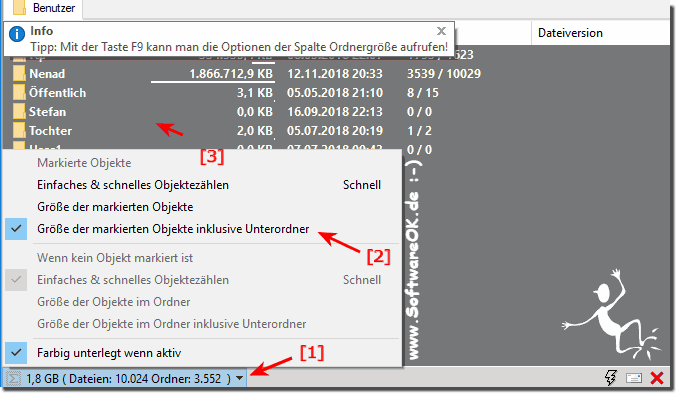Select the Benutzer tab
Image resolution: width=677 pixels, height=394 pixels.
point(43,8)
